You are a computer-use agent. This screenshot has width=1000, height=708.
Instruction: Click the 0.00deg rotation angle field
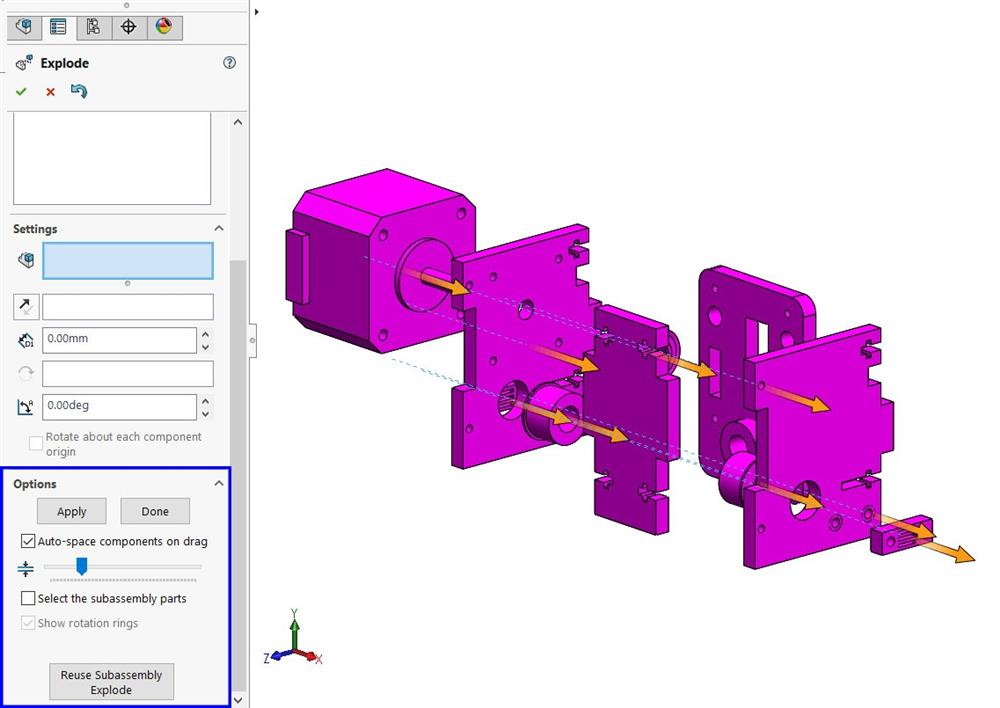119,407
